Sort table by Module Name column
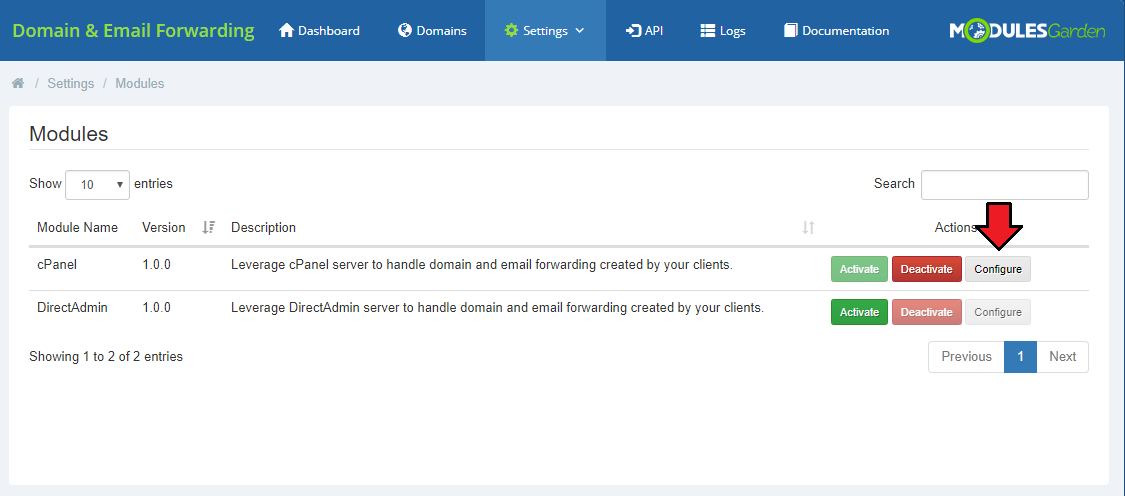The height and width of the screenshot is (496, 1125). pos(77,228)
